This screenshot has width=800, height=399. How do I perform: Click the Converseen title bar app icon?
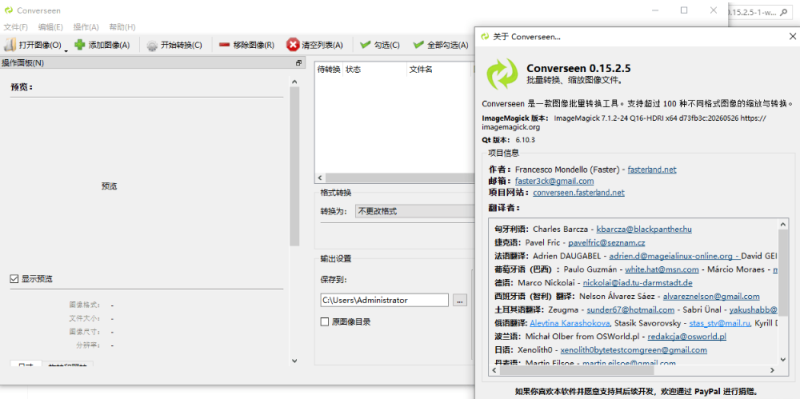pyautogui.click(x=9, y=10)
